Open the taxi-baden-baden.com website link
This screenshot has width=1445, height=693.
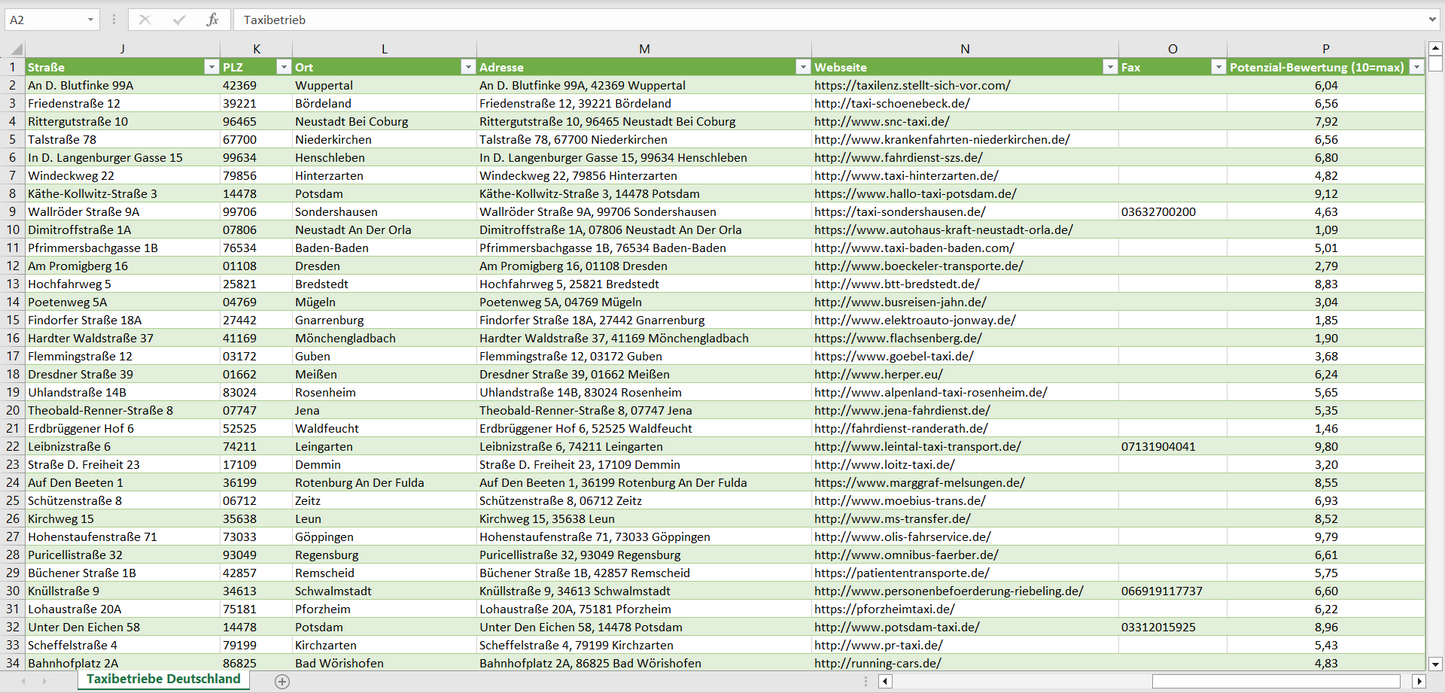pyautogui.click(x=914, y=248)
